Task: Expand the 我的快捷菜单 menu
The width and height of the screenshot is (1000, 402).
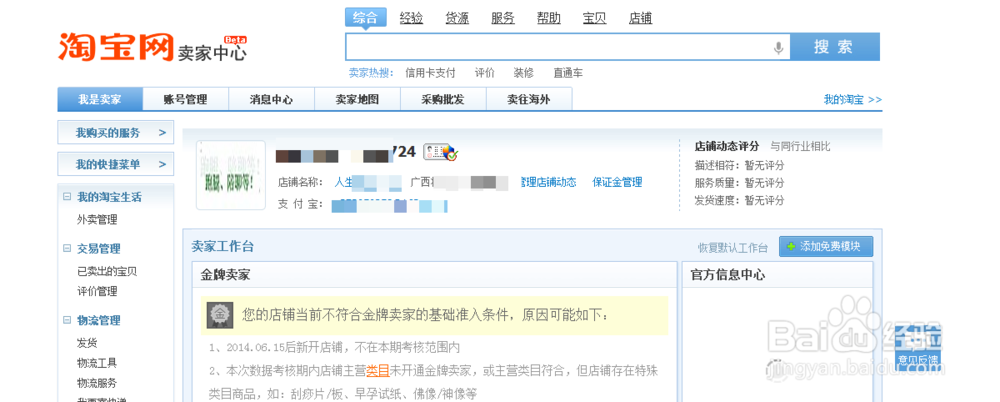Action: pyautogui.click(x=115, y=165)
